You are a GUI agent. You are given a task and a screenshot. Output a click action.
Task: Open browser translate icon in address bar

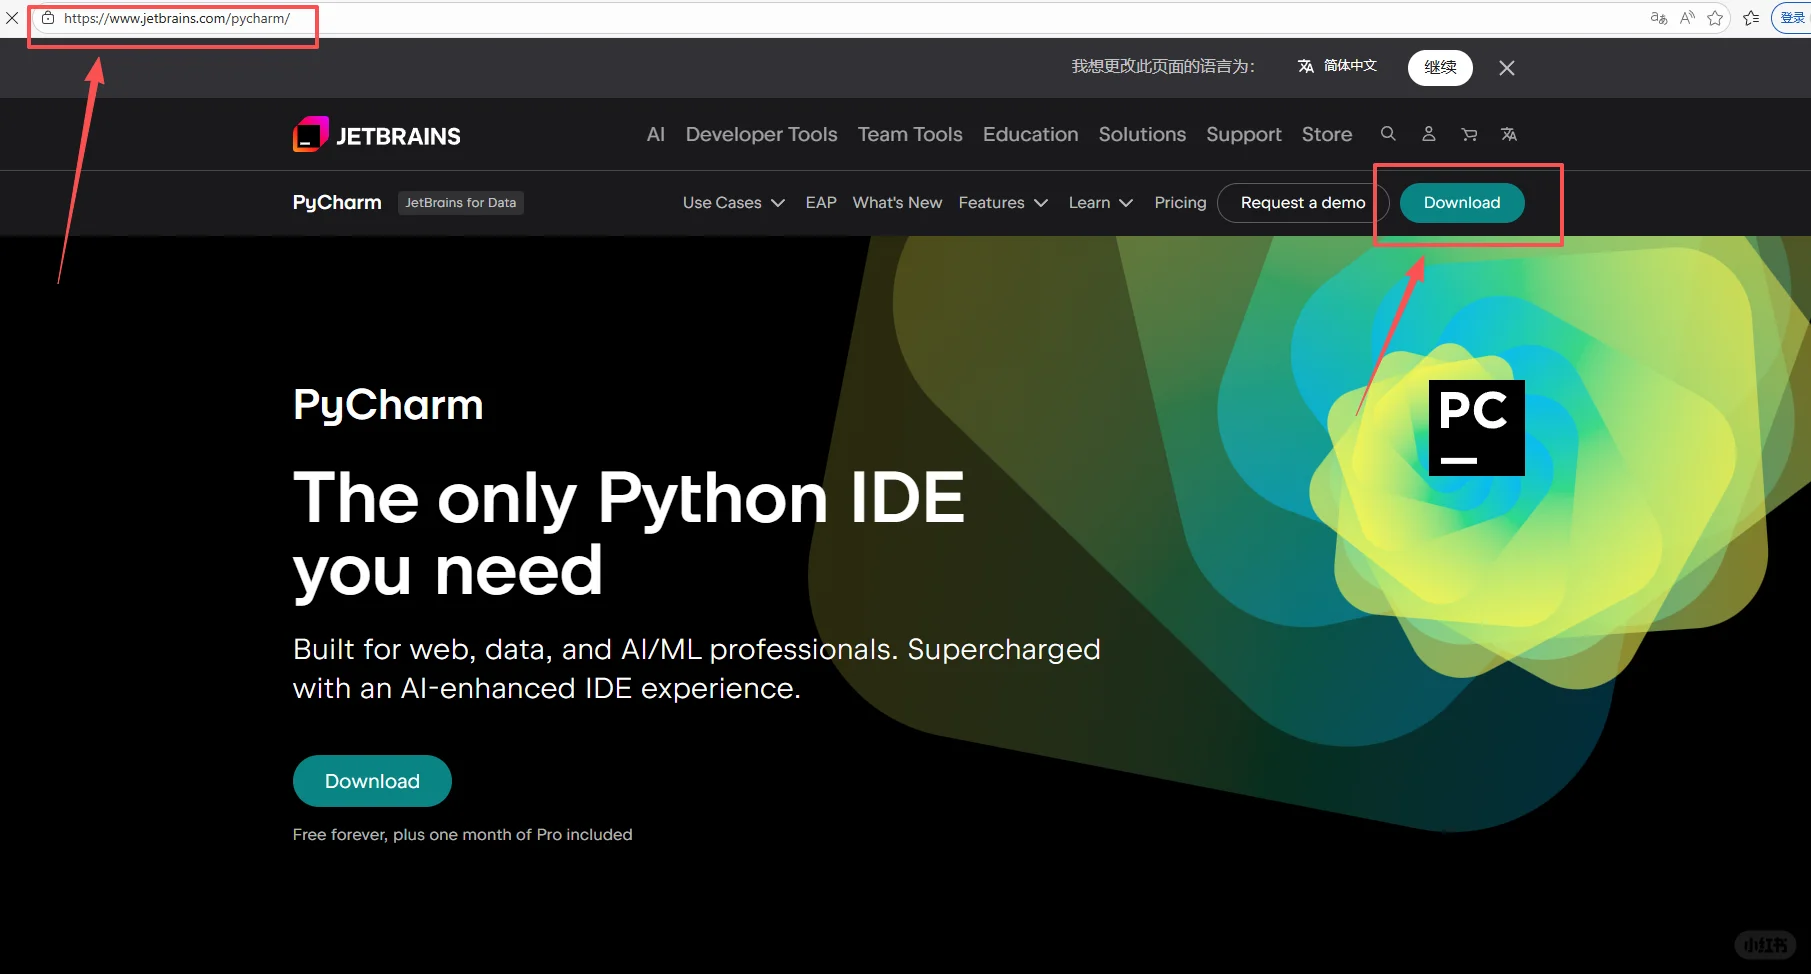[x=1658, y=18]
